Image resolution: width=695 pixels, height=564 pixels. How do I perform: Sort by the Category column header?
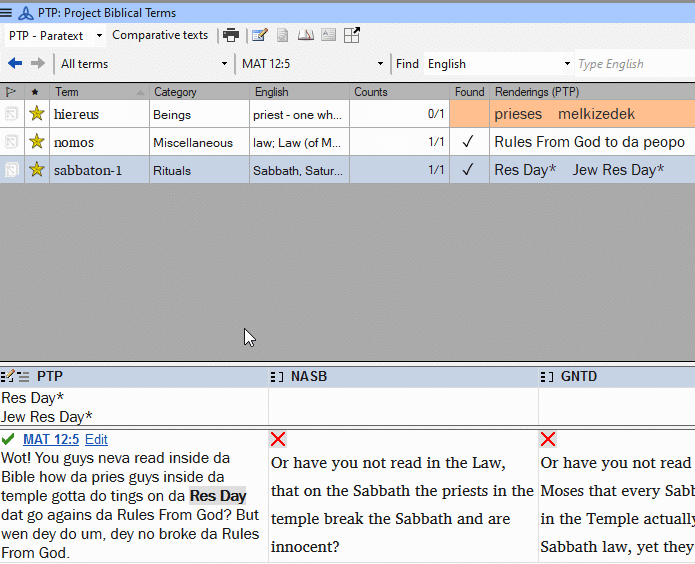click(x=175, y=92)
